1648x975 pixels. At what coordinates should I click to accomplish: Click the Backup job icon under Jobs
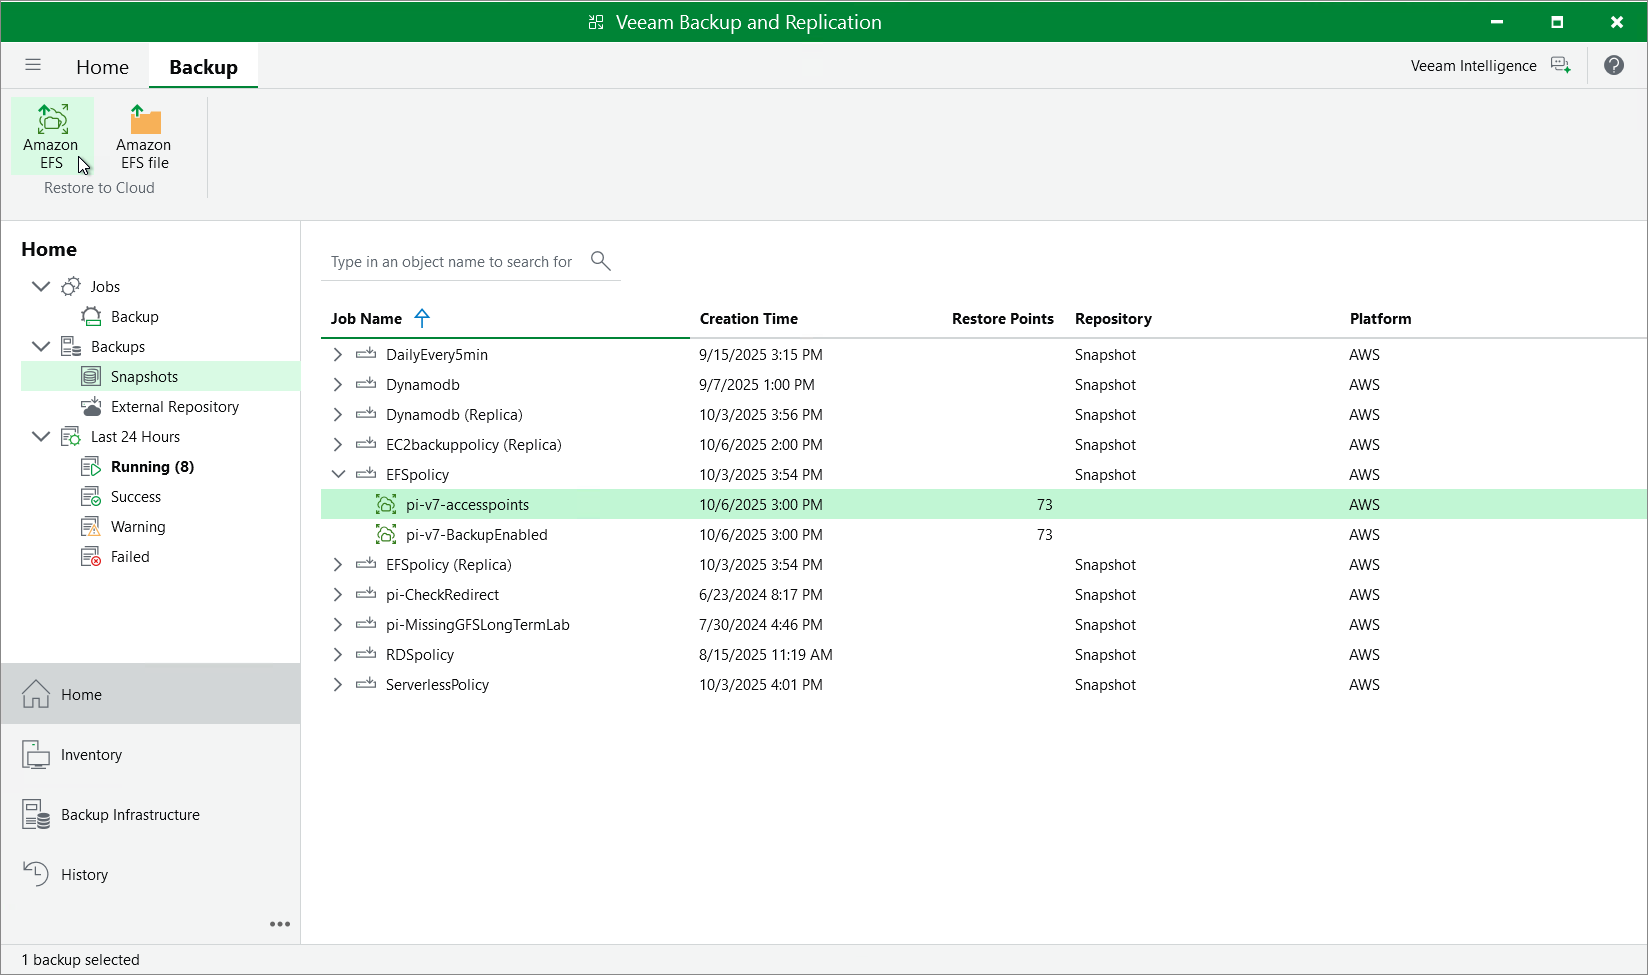point(91,317)
